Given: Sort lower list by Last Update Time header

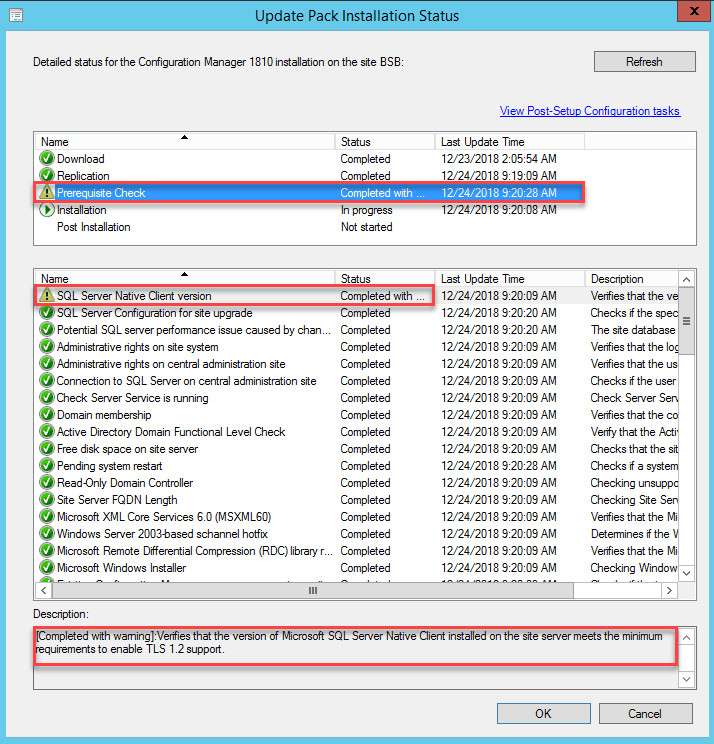Looking at the screenshot, I should point(510,279).
